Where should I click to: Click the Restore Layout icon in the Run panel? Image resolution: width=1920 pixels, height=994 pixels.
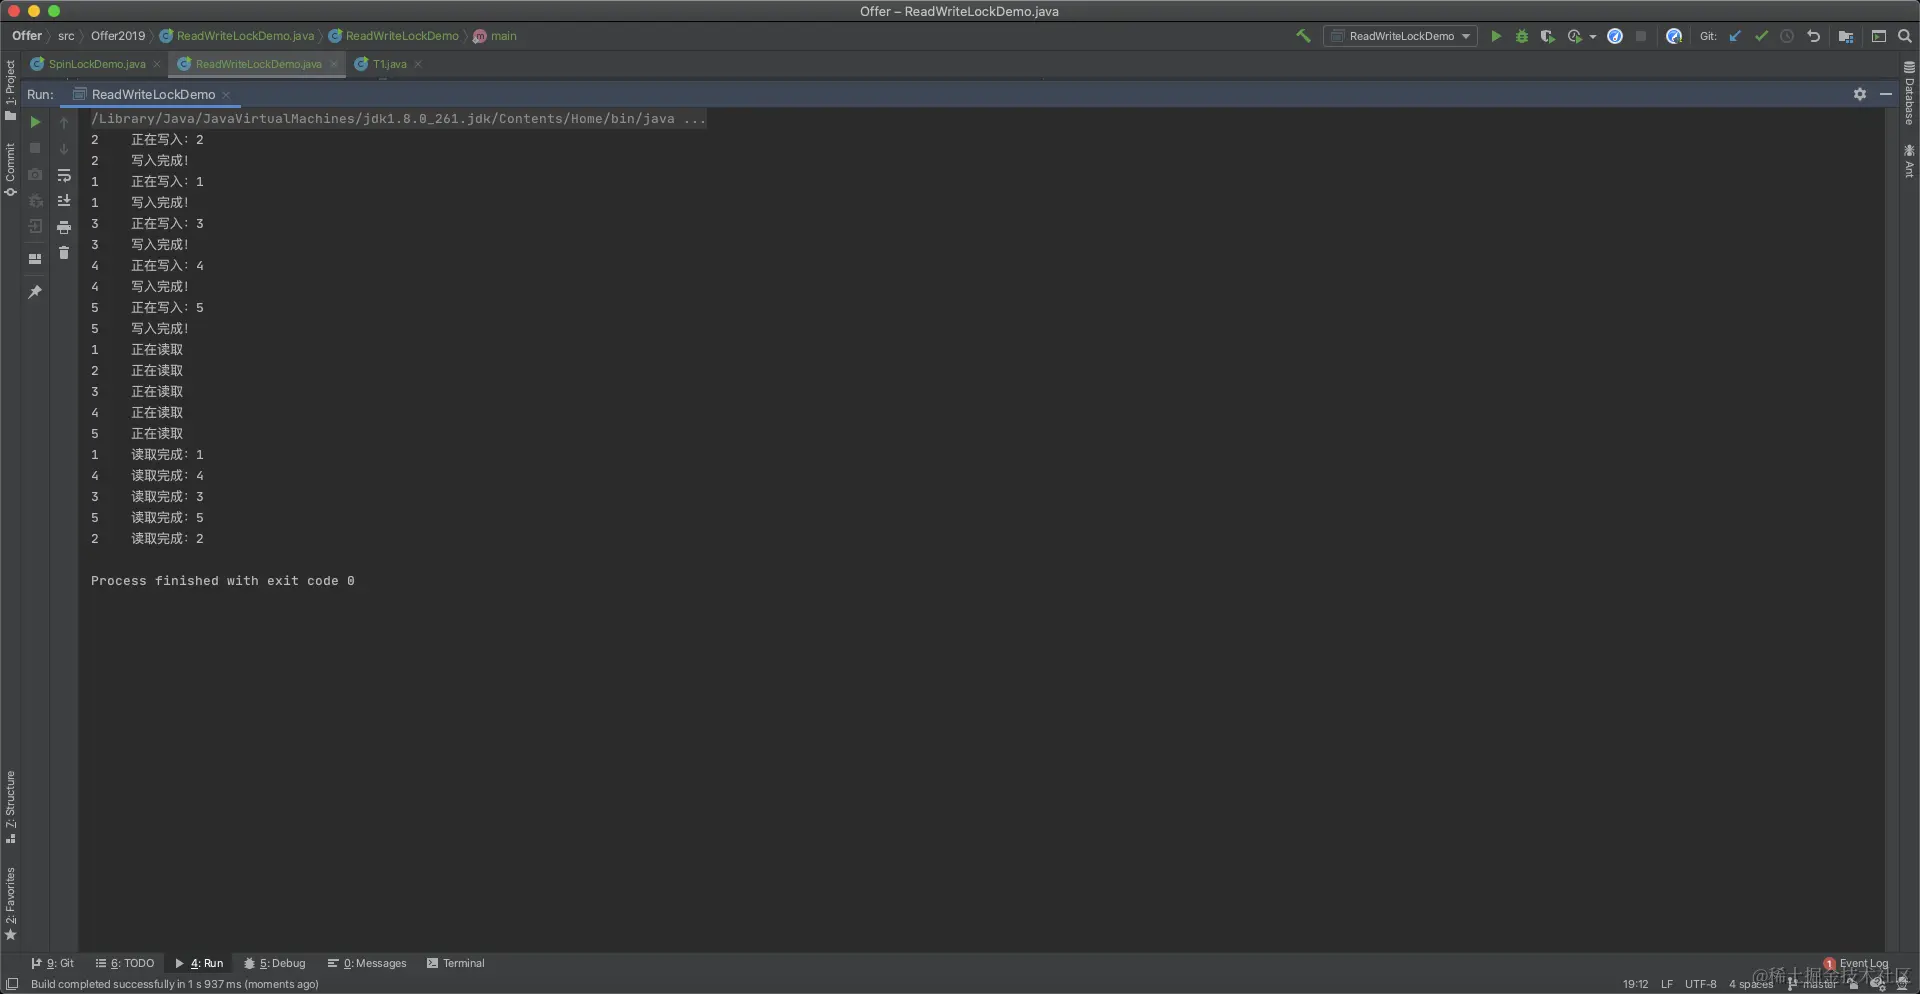(35, 259)
